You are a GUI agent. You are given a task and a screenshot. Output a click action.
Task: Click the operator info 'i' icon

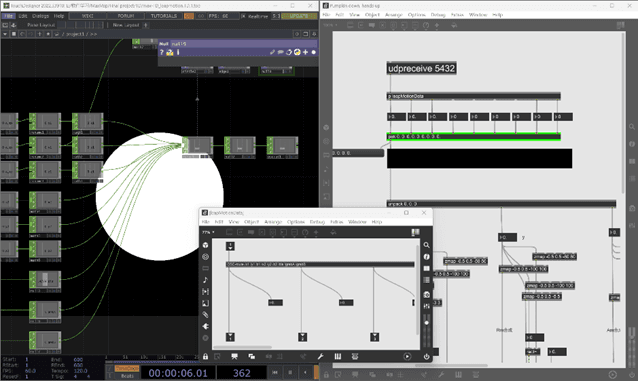pos(178,52)
